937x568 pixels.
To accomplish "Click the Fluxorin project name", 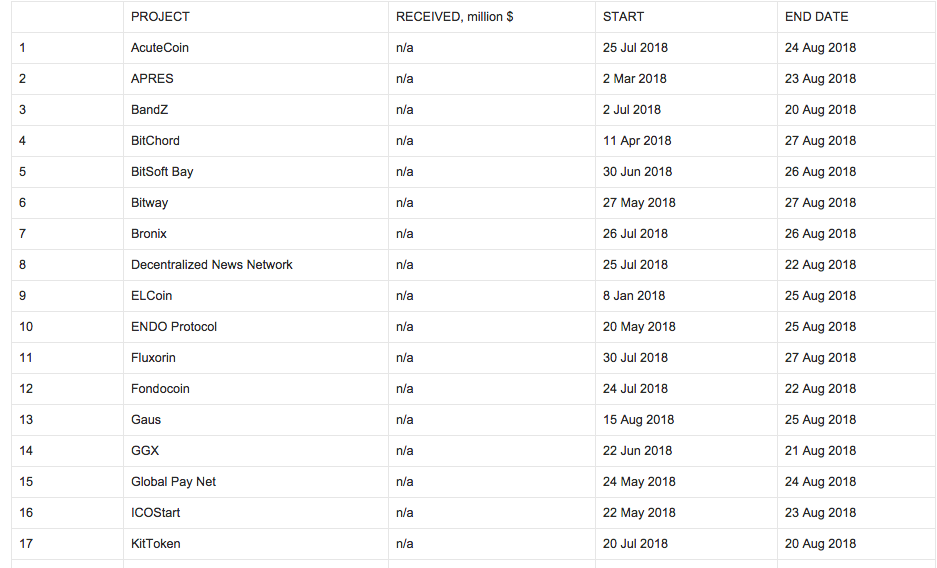I will pyautogui.click(x=153, y=358).
